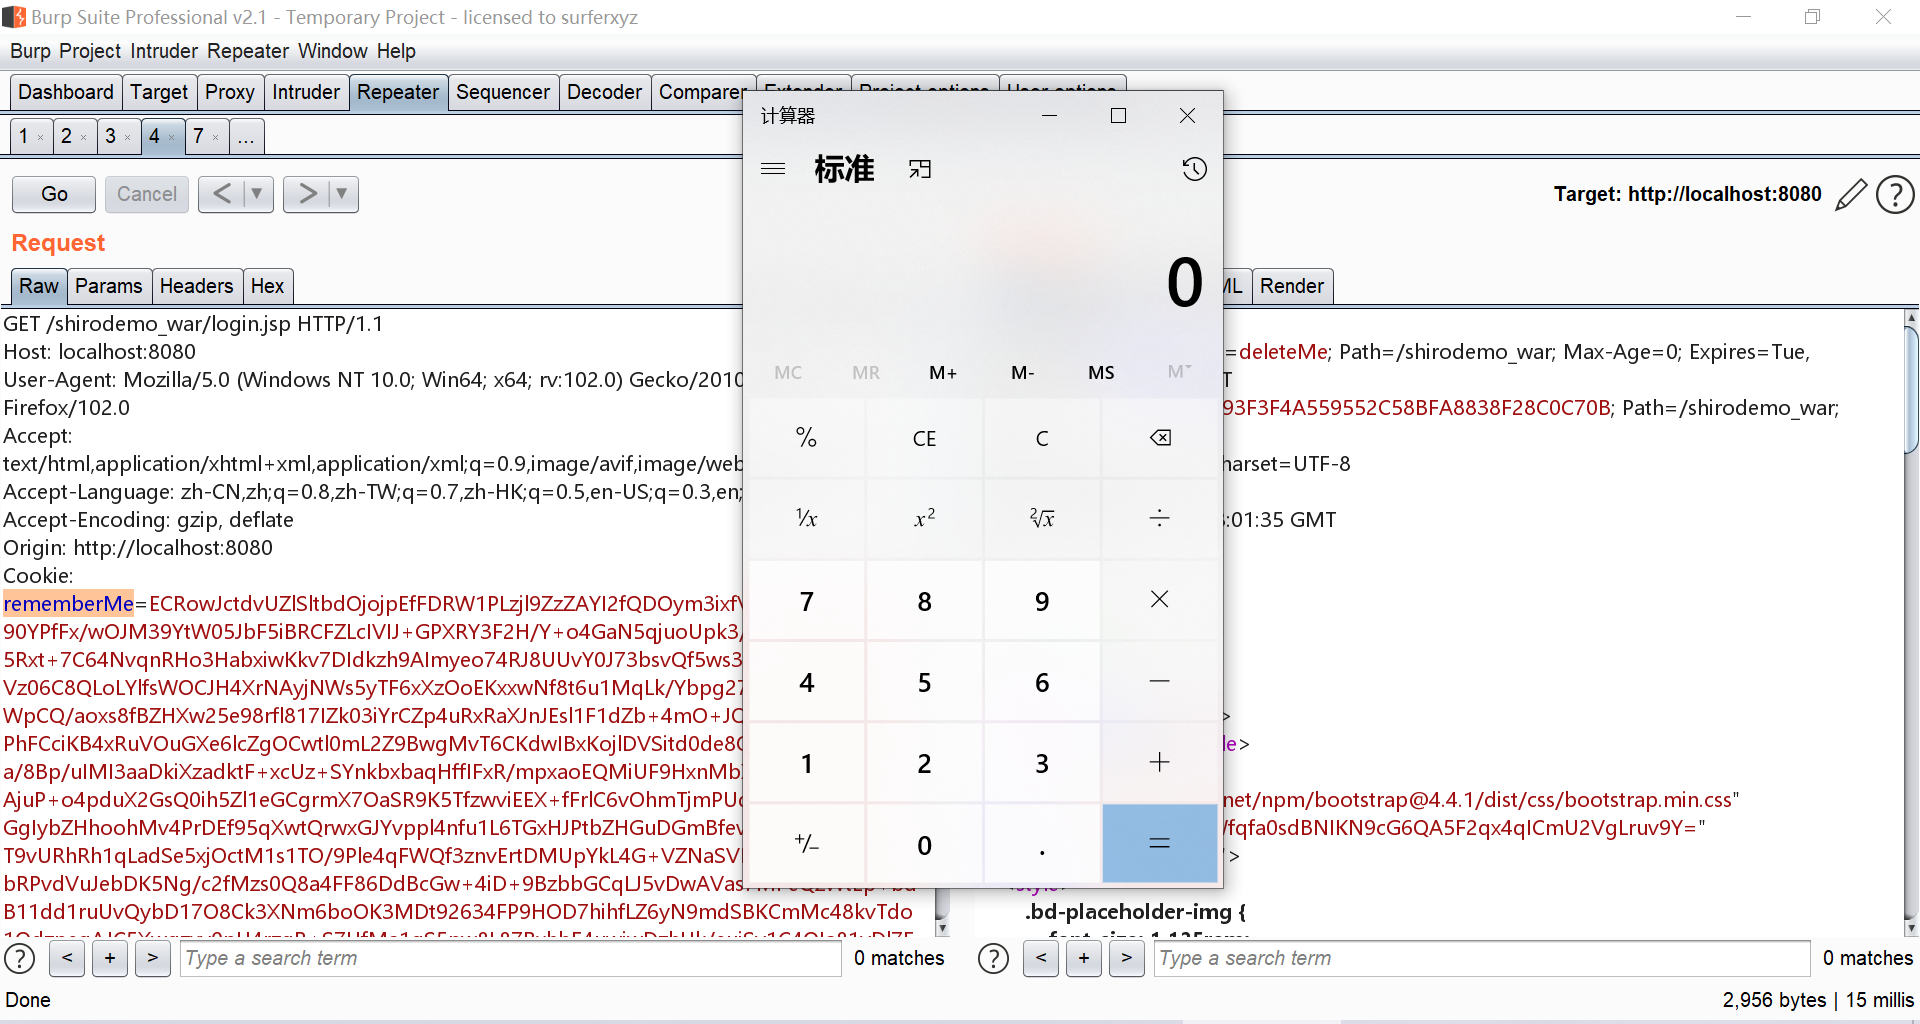This screenshot has width=1920, height=1024.
Task: Go forward to next request in history
Action: point(307,194)
